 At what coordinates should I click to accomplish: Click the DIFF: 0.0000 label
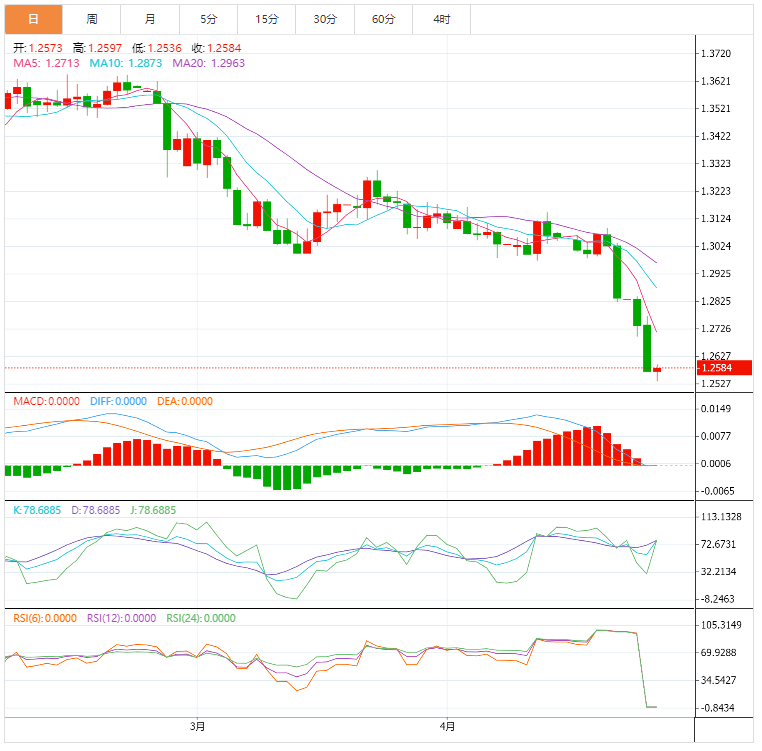[x=118, y=402]
